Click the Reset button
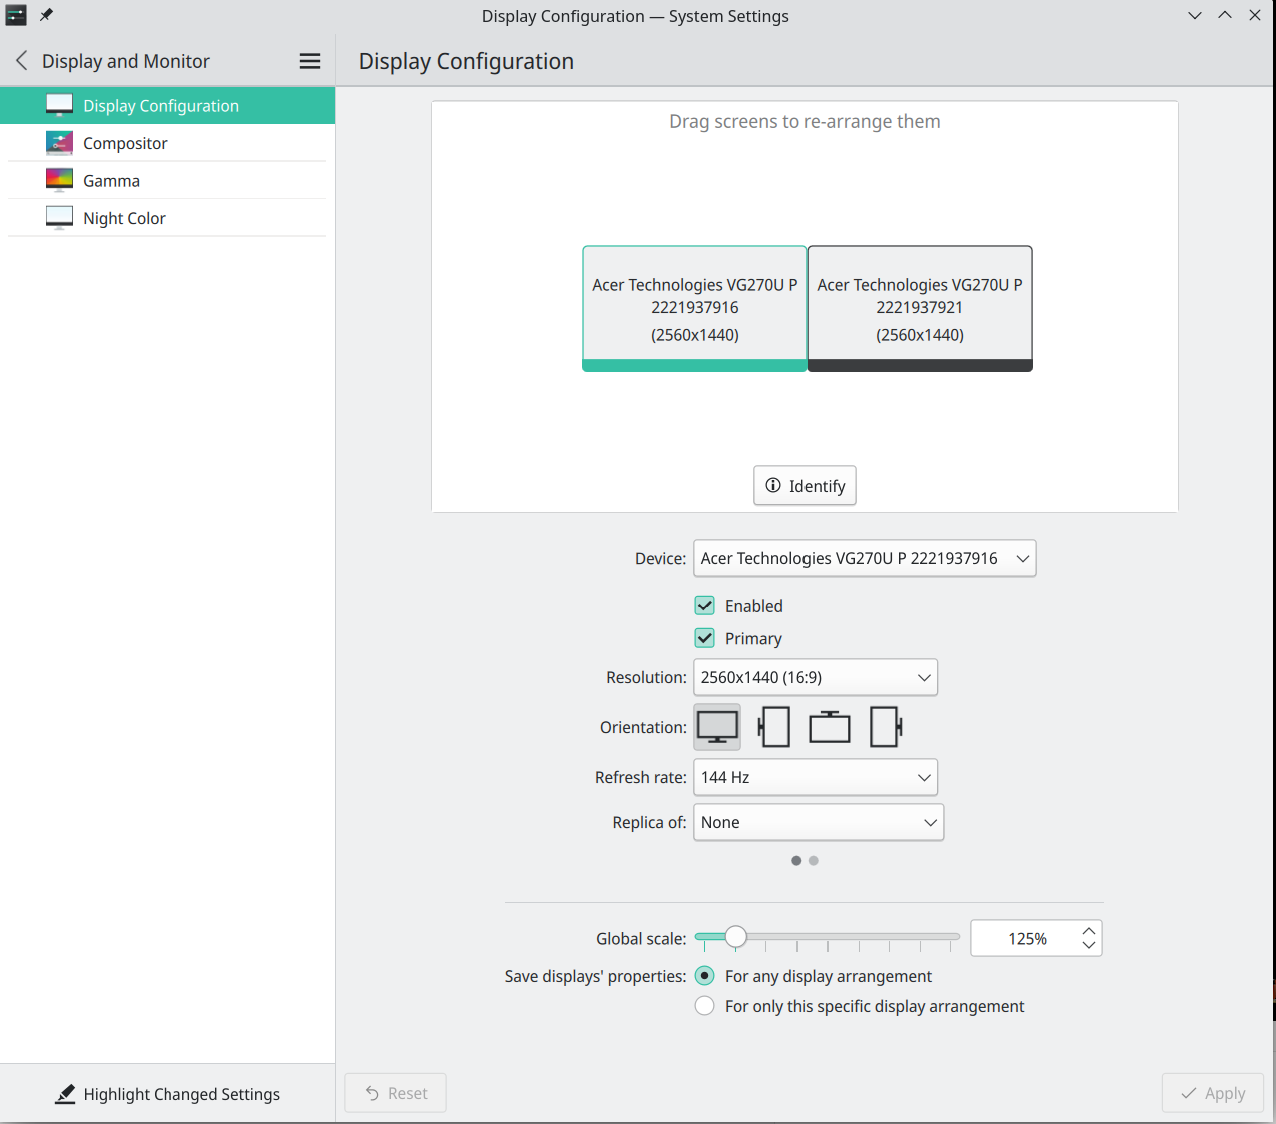This screenshot has width=1276, height=1124. pos(396,1093)
